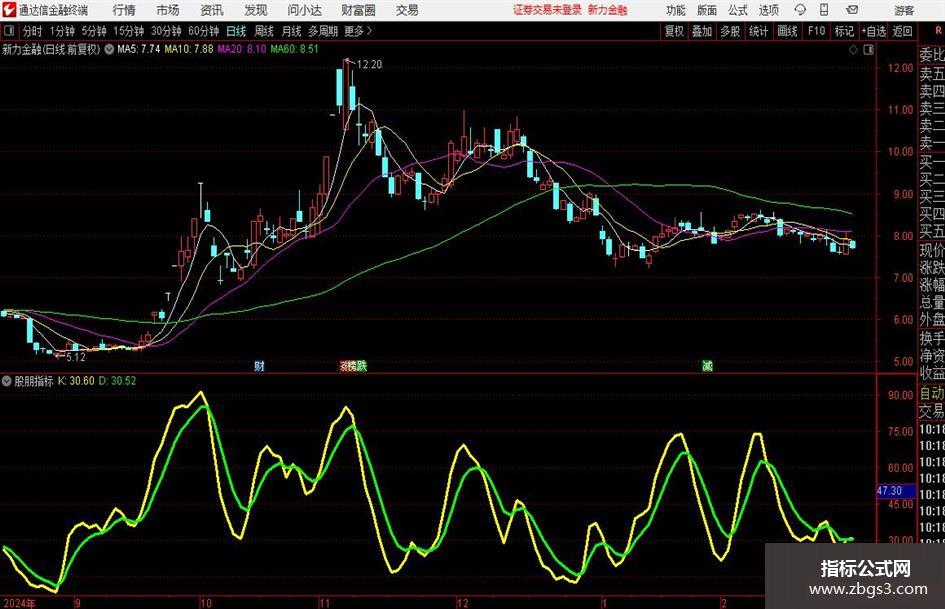Screen dimensions: 945x609
Task: Click the 标记 mark button
Action: tap(844, 31)
